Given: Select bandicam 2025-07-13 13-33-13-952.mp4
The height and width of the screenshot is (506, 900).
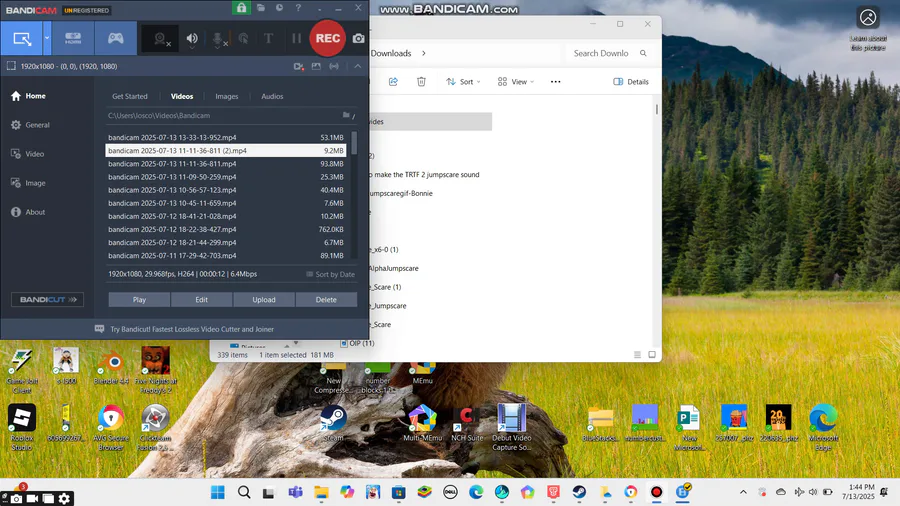Looking at the screenshot, I should tap(226, 137).
